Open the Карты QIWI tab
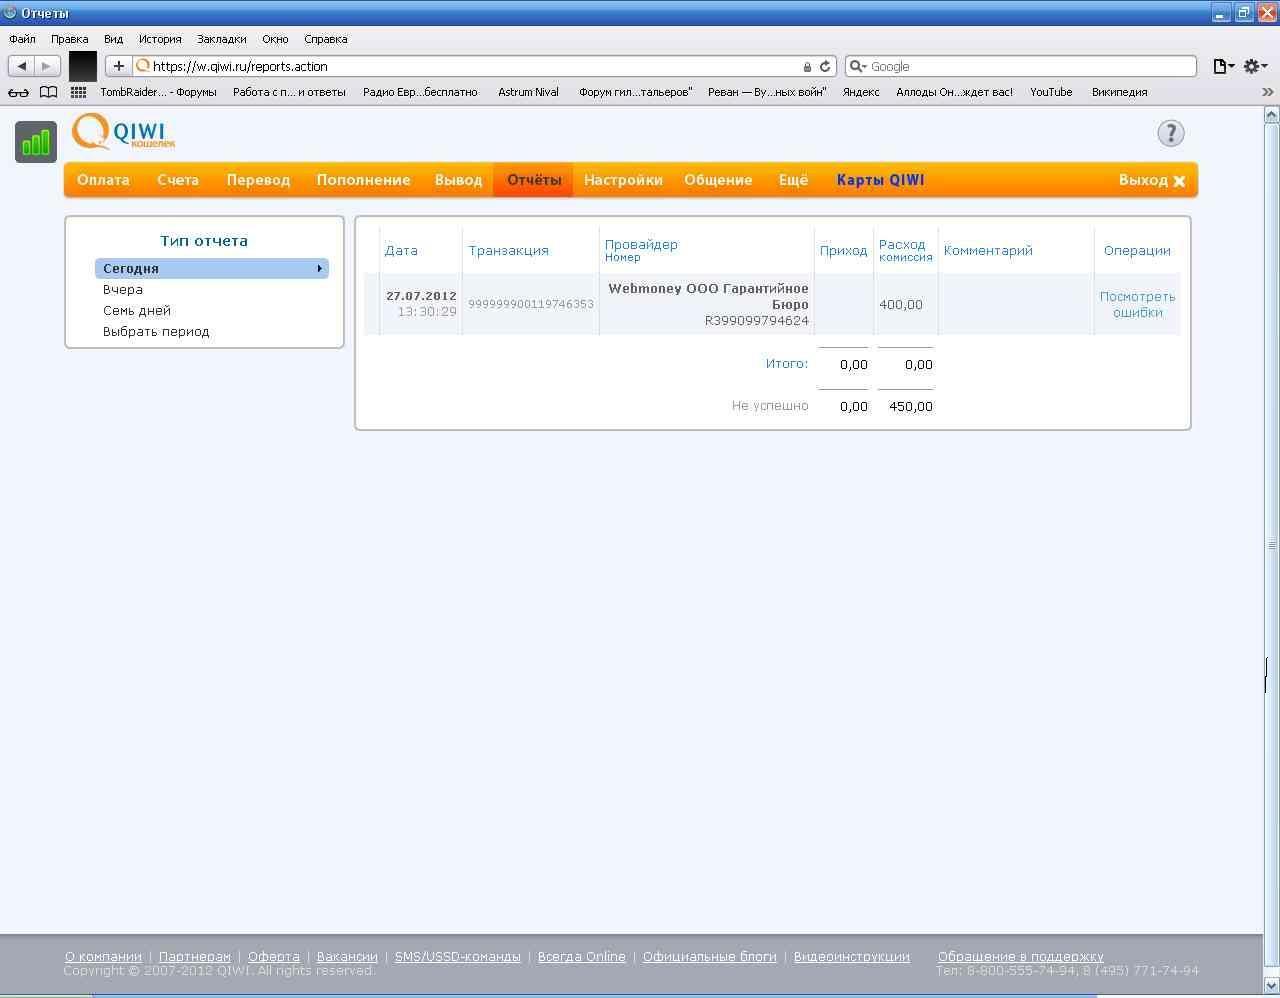1280x998 pixels. tap(880, 180)
